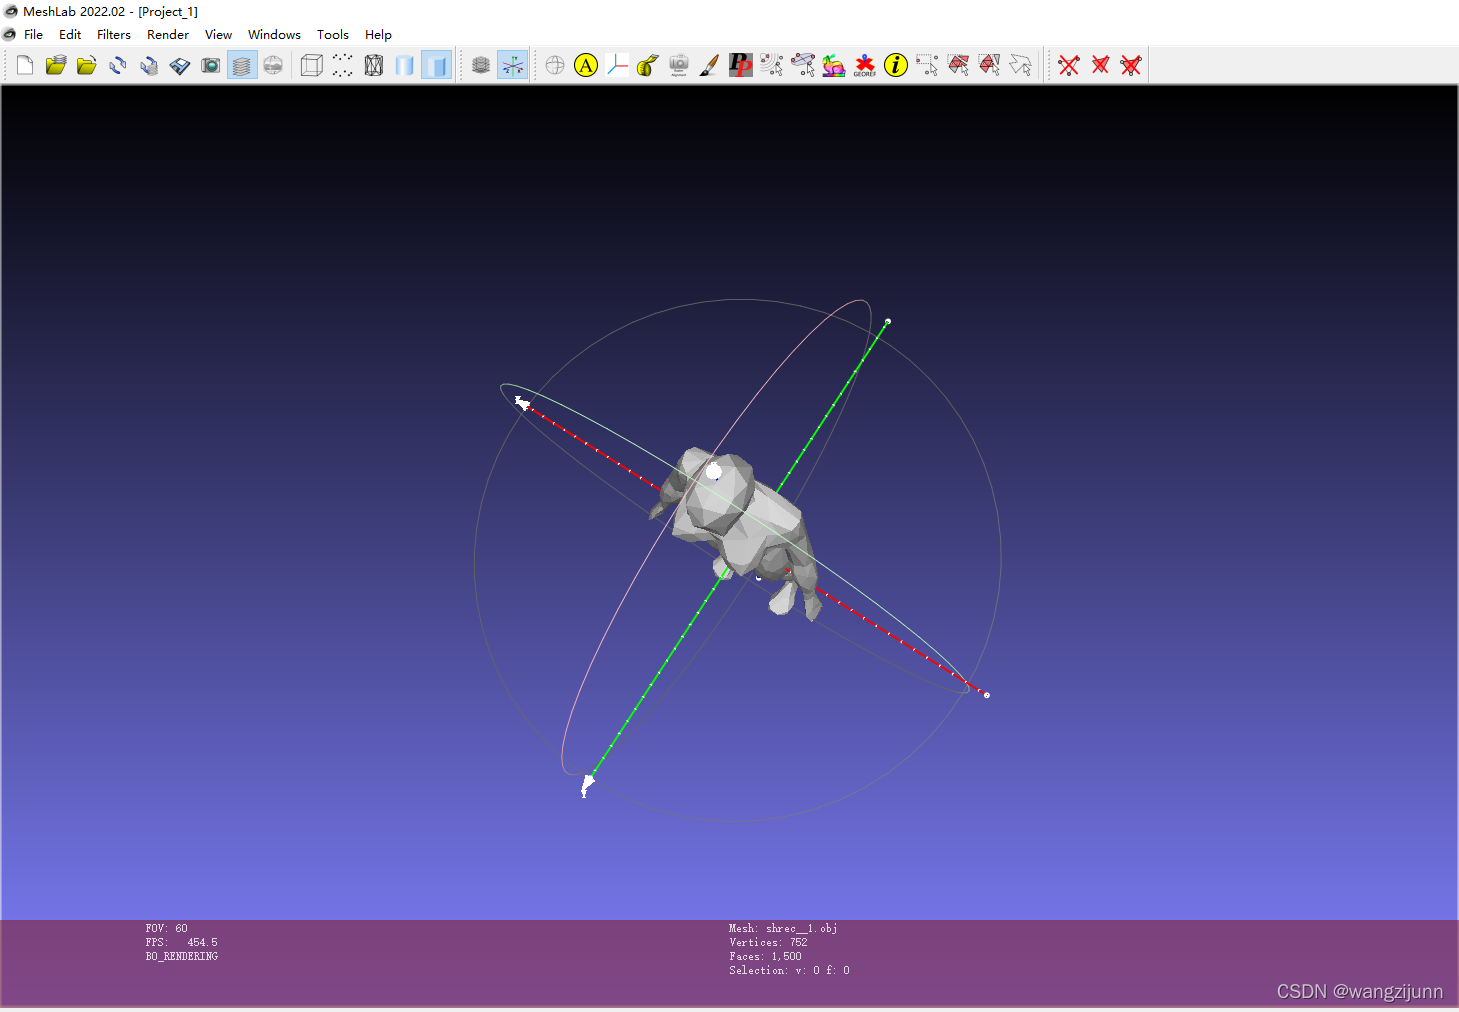Open the rainbow bunny Quality Mapper

834,65
